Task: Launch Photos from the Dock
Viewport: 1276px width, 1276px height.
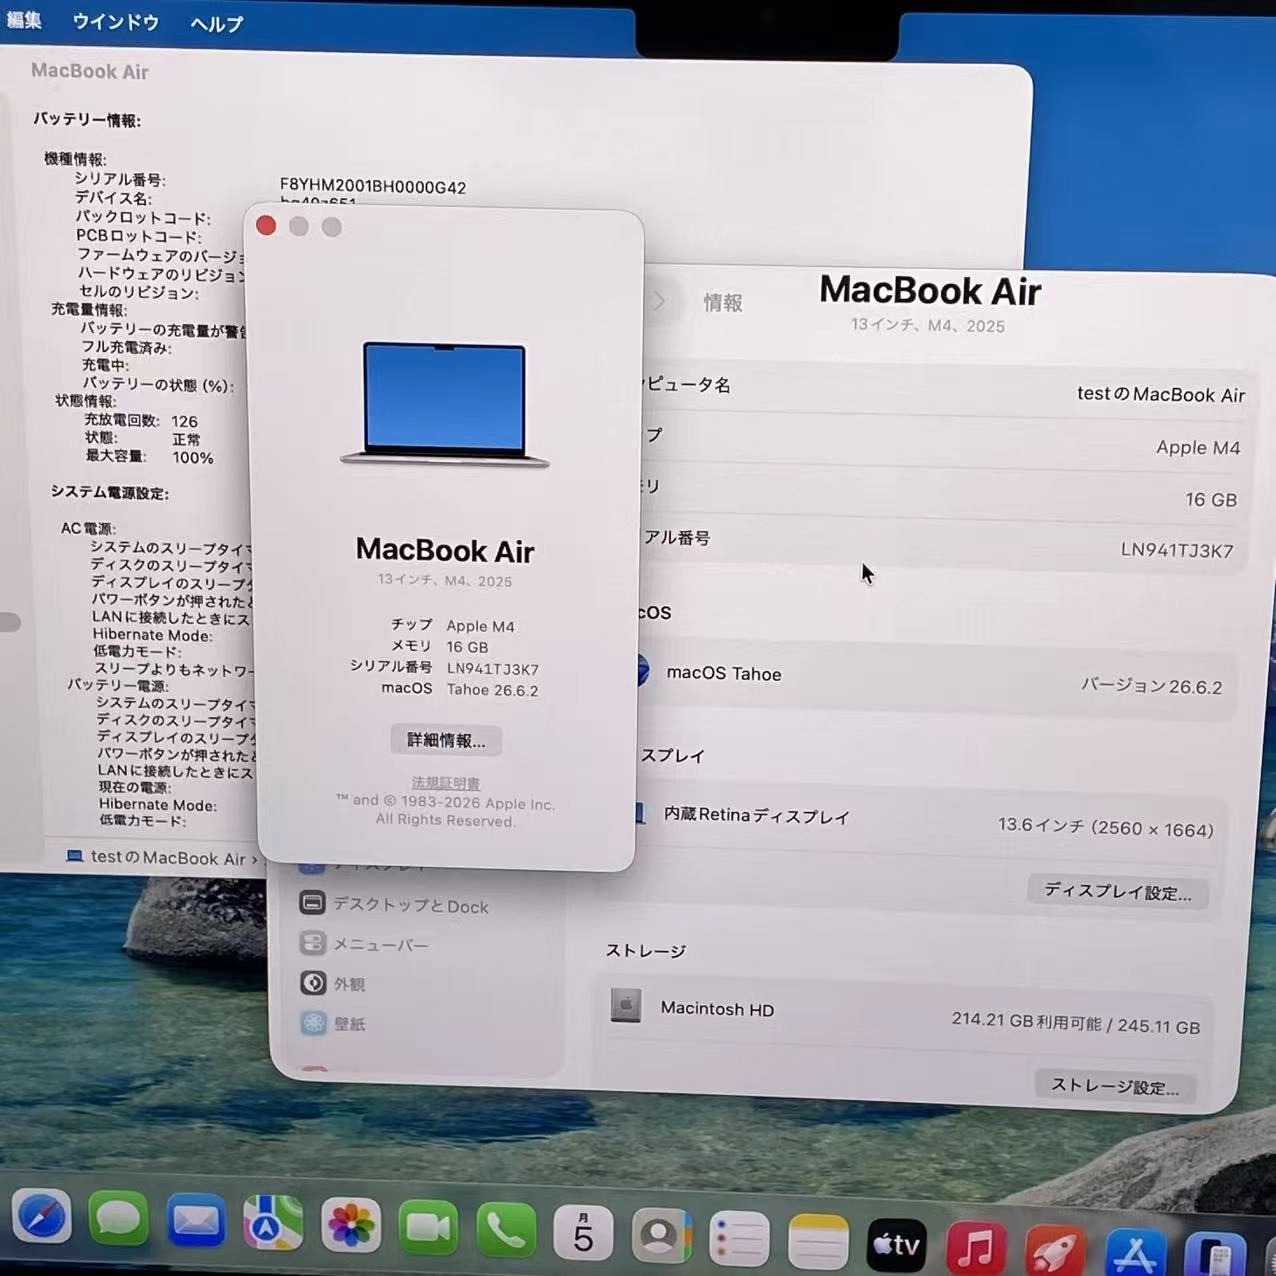Action: coord(351,1226)
